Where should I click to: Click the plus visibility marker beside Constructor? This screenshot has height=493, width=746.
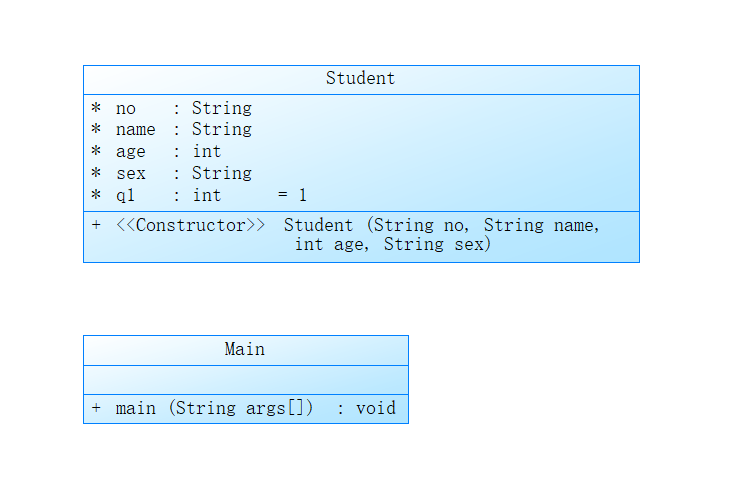96,225
